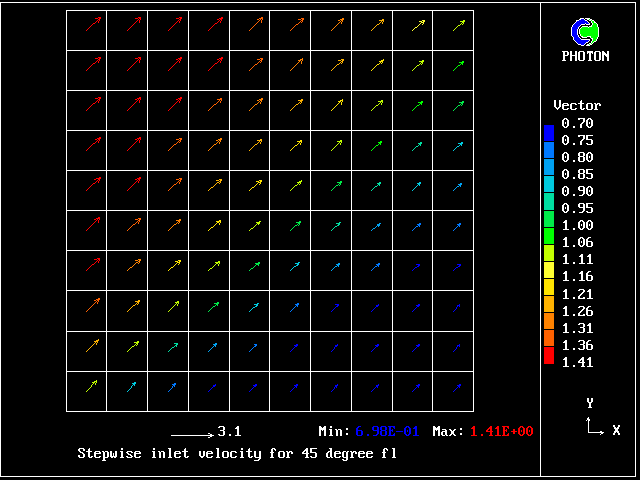Click the dark blue top of legend bar
Image resolution: width=640 pixels, height=480 pixels.
click(548, 131)
